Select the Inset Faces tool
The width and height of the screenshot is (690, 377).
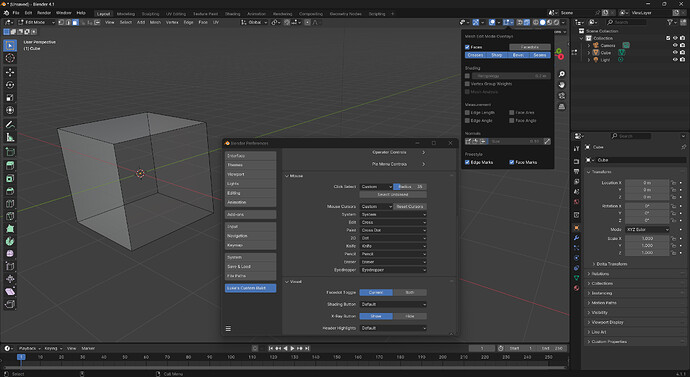tap(10, 178)
